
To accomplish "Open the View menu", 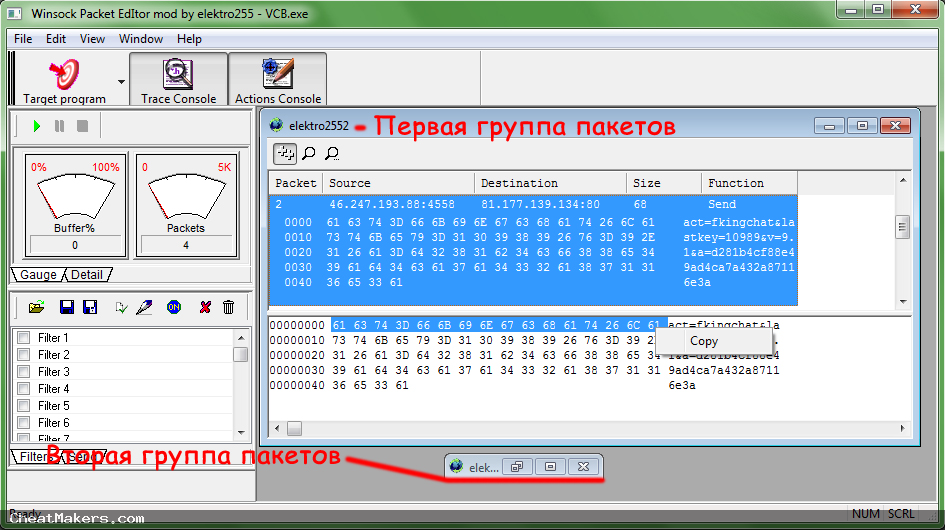I will pyautogui.click(x=92, y=39).
